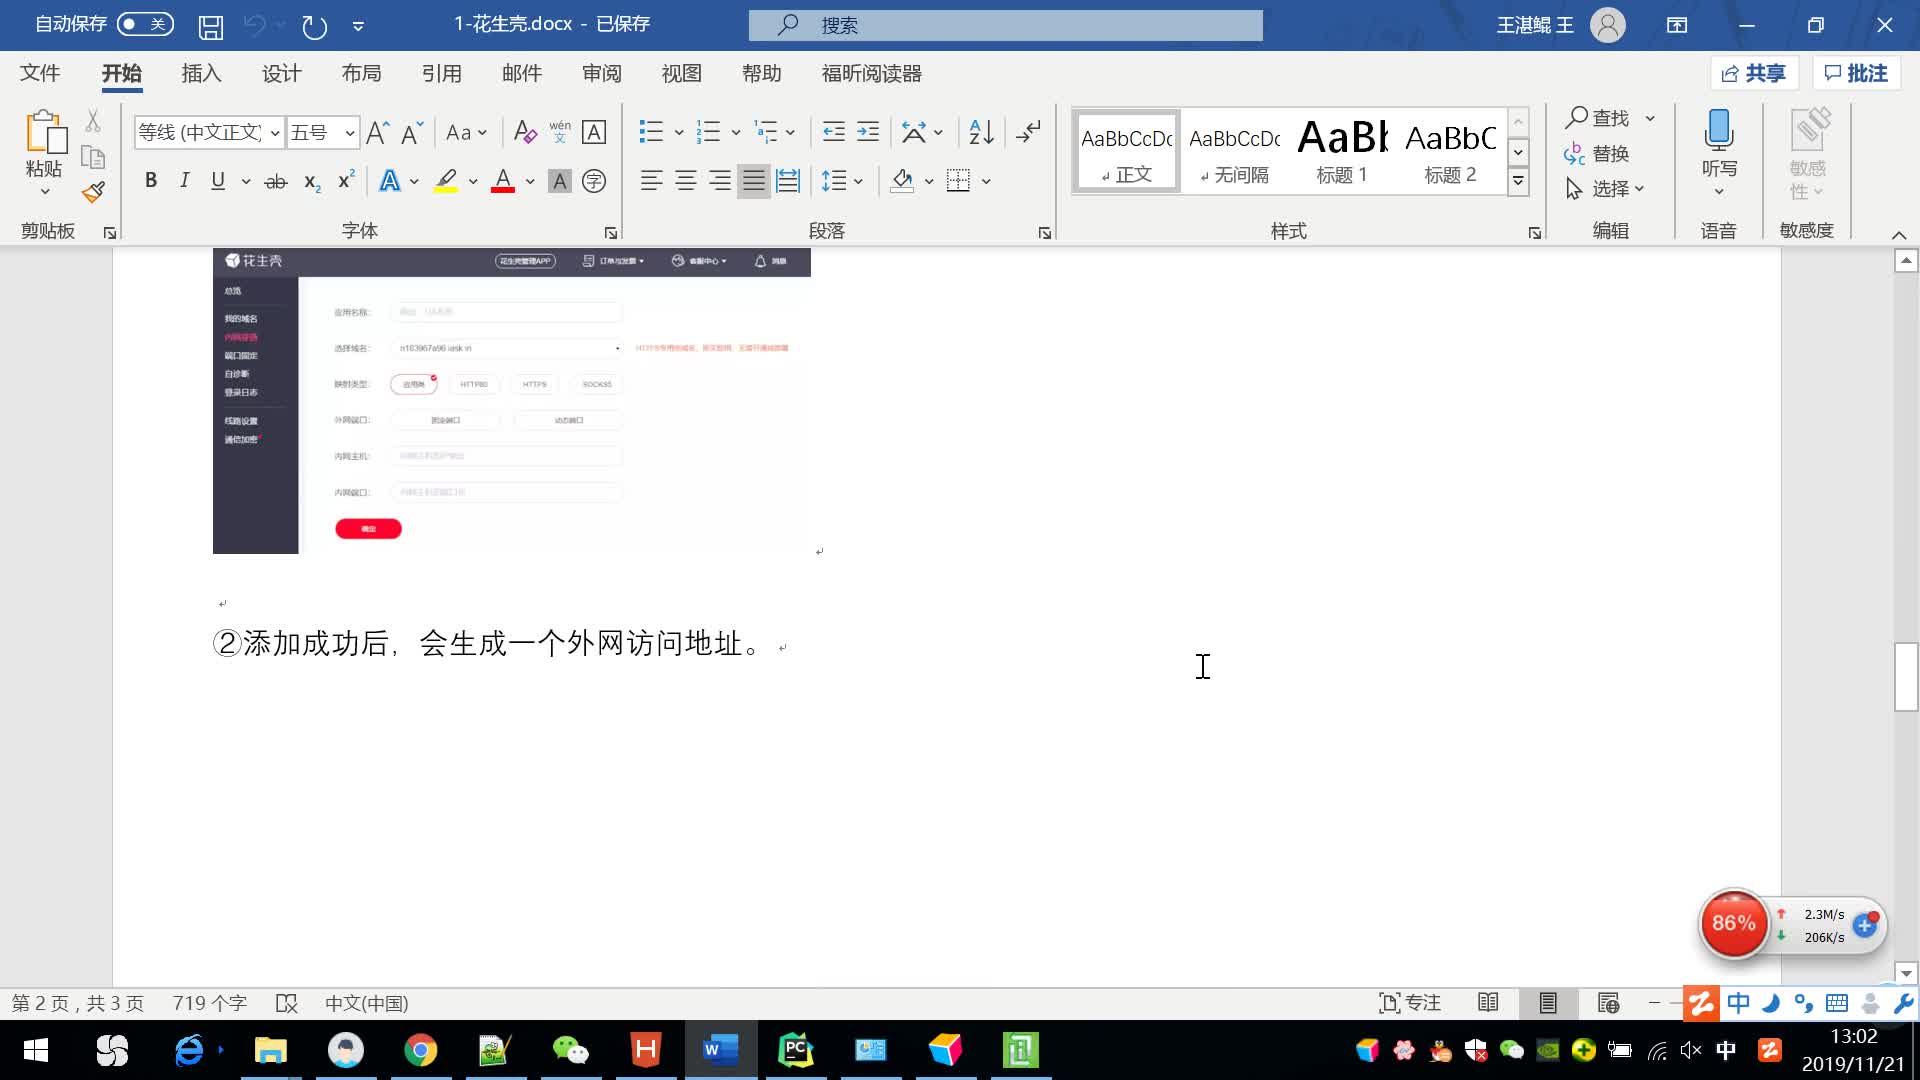Sort paragraphs with the A-Z icon
1920x1080 pixels.
(x=981, y=132)
